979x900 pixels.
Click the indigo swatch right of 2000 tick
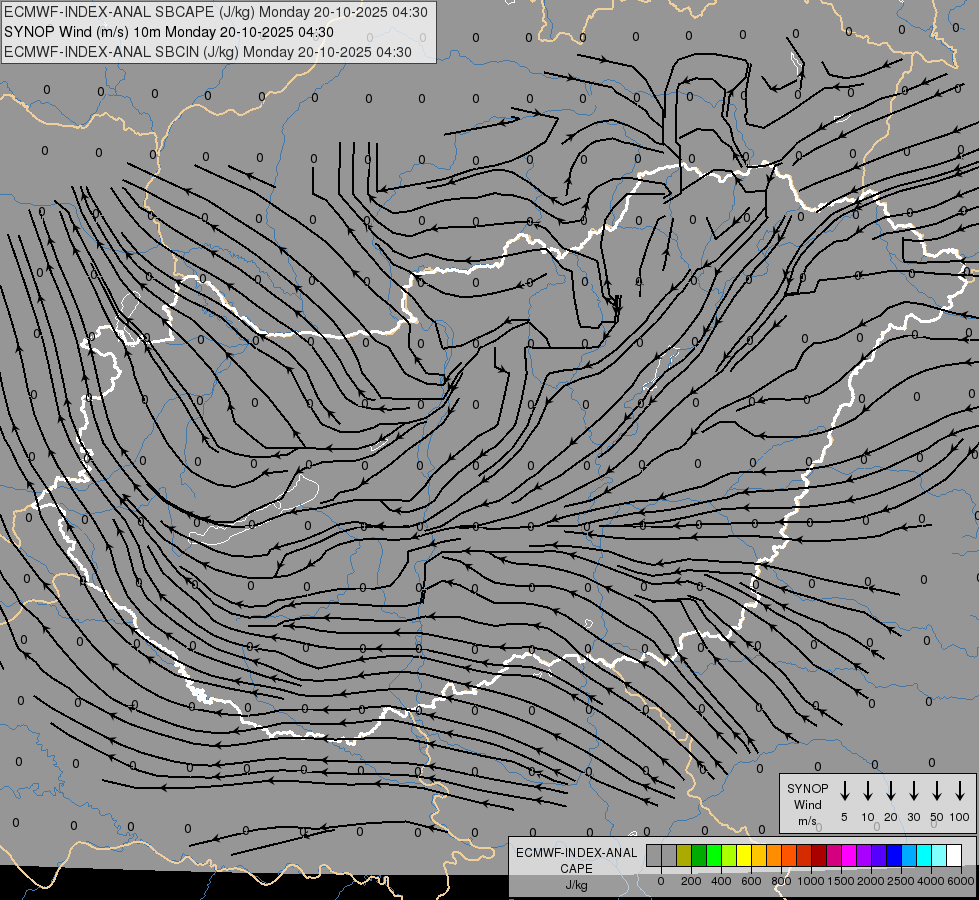click(x=879, y=856)
